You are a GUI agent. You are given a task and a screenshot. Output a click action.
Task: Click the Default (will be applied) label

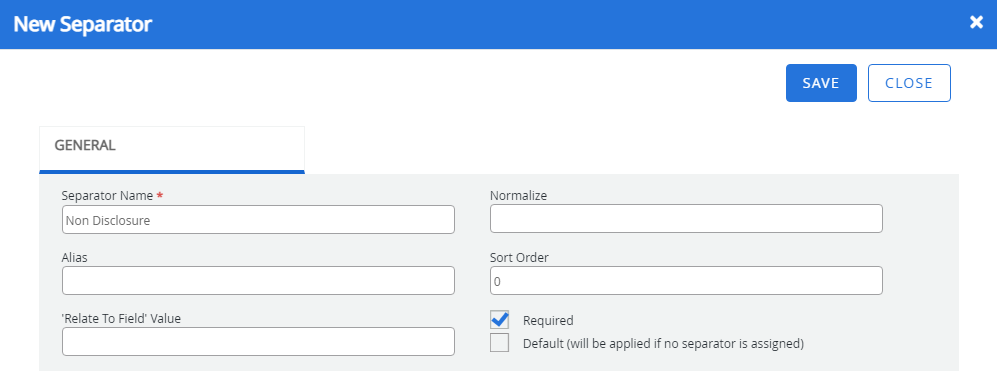(x=663, y=344)
